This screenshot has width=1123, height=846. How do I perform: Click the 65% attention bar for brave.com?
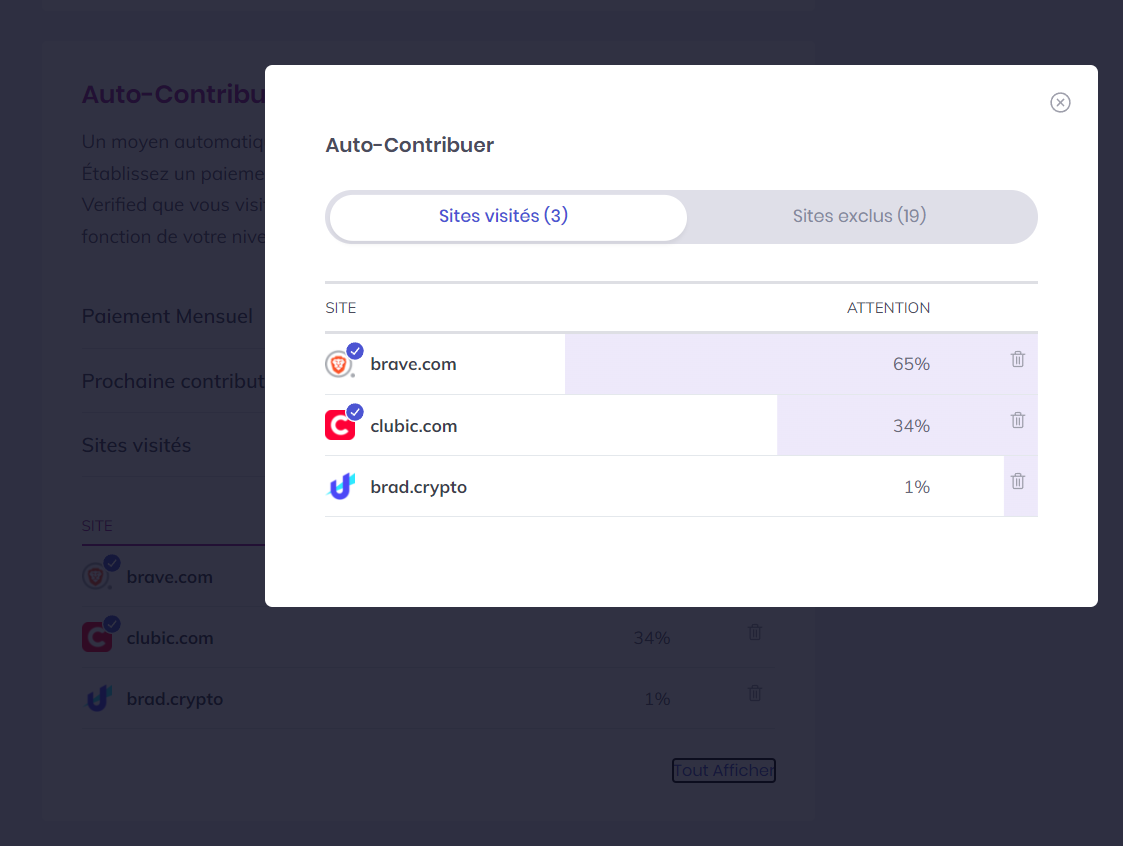click(x=801, y=364)
